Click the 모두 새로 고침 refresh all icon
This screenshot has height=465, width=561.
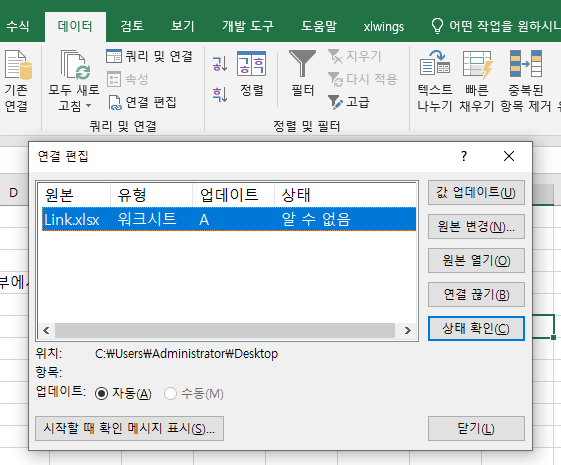click(x=75, y=65)
